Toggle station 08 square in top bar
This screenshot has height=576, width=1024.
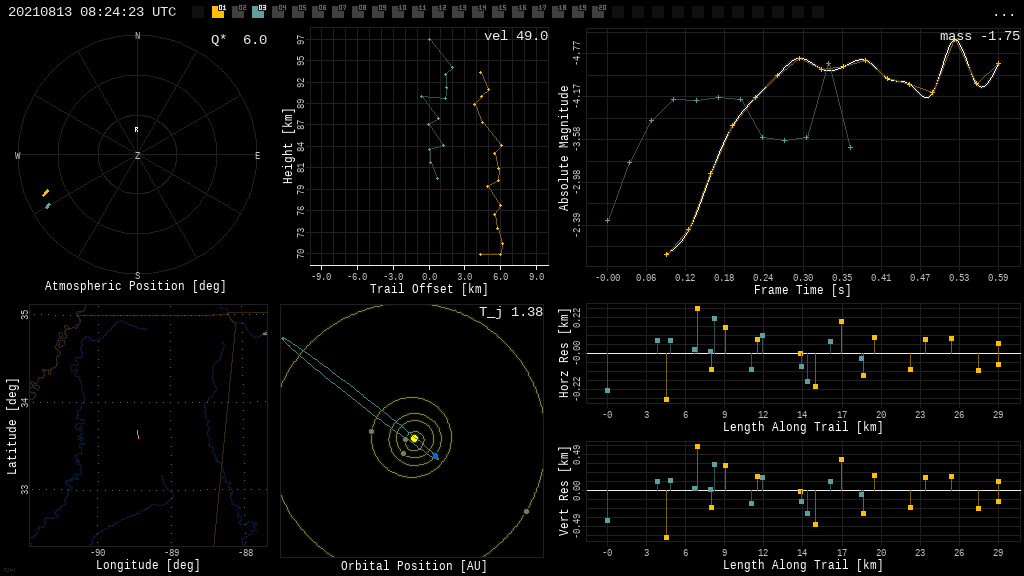tap(358, 12)
